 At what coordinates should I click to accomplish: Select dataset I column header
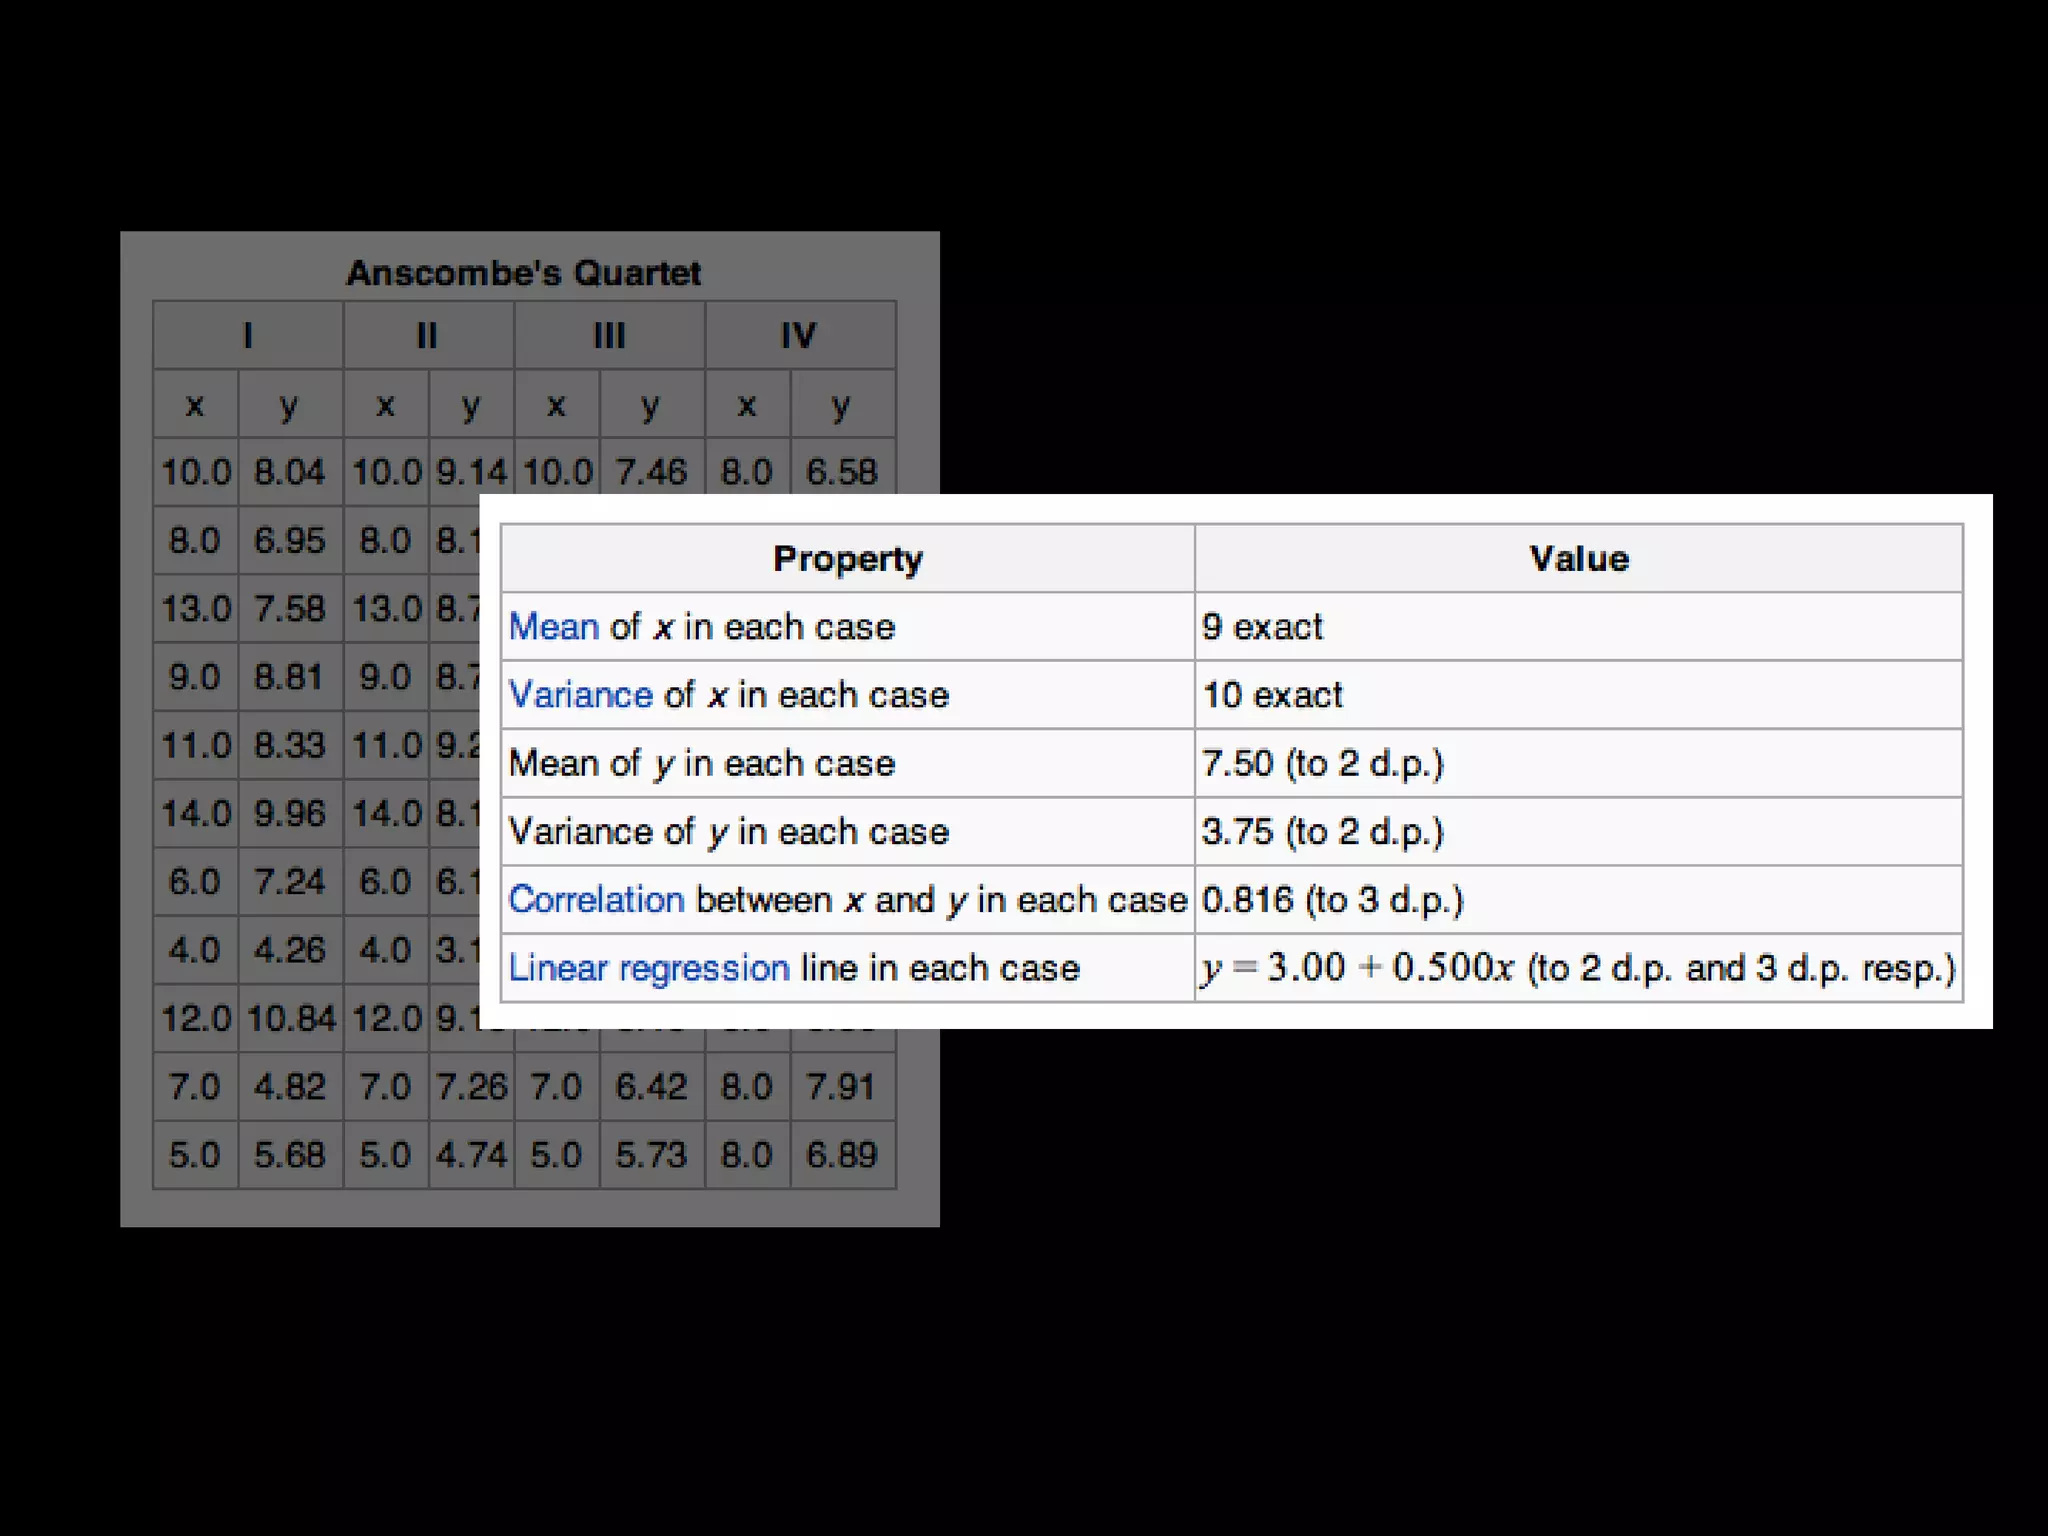point(248,335)
